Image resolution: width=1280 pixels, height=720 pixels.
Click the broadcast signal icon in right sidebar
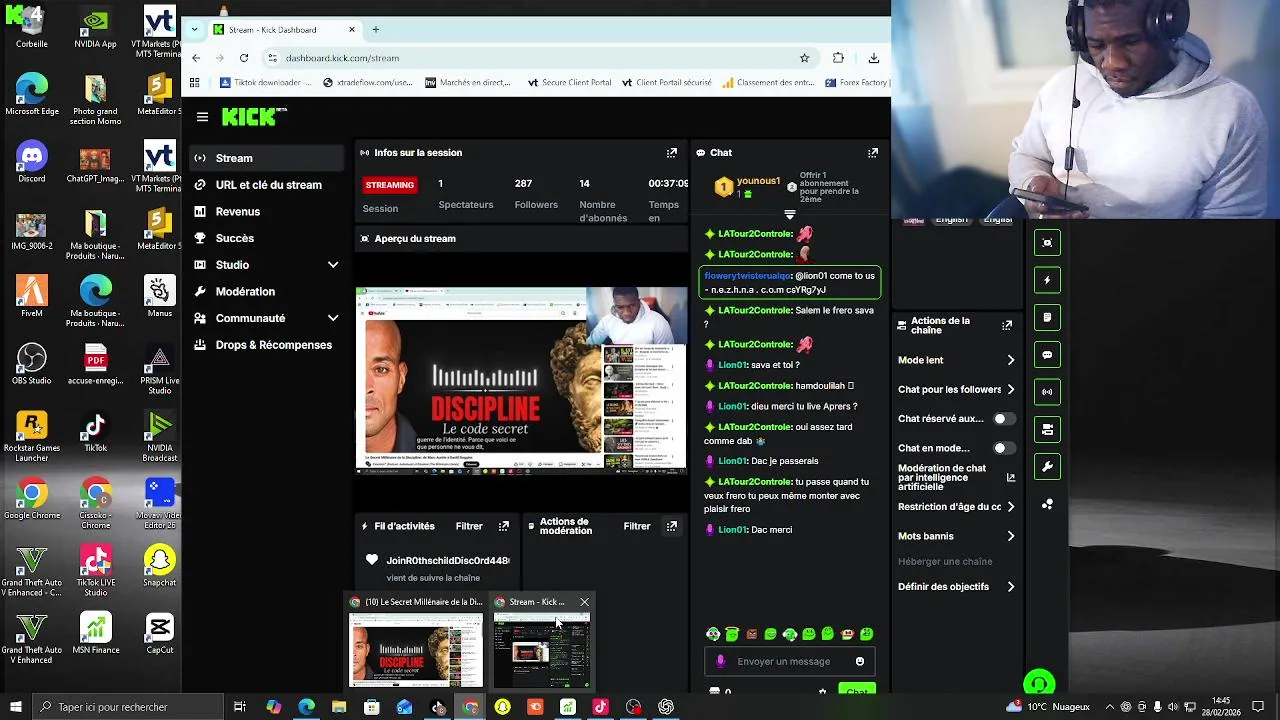[1047, 392]
